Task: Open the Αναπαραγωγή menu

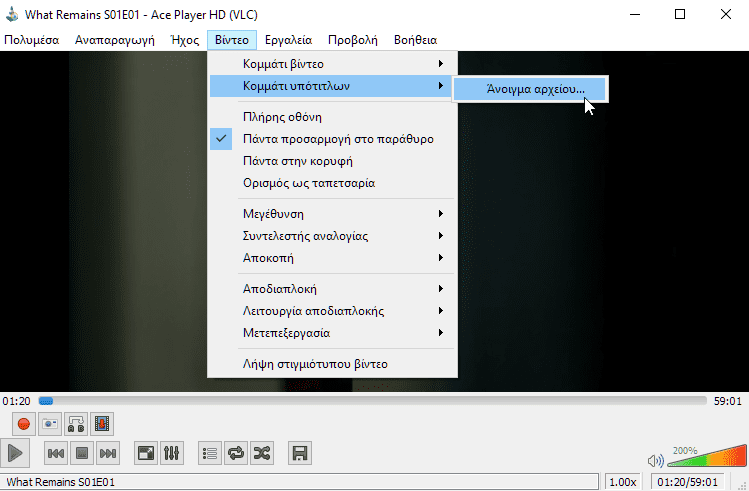Action: 115,40
